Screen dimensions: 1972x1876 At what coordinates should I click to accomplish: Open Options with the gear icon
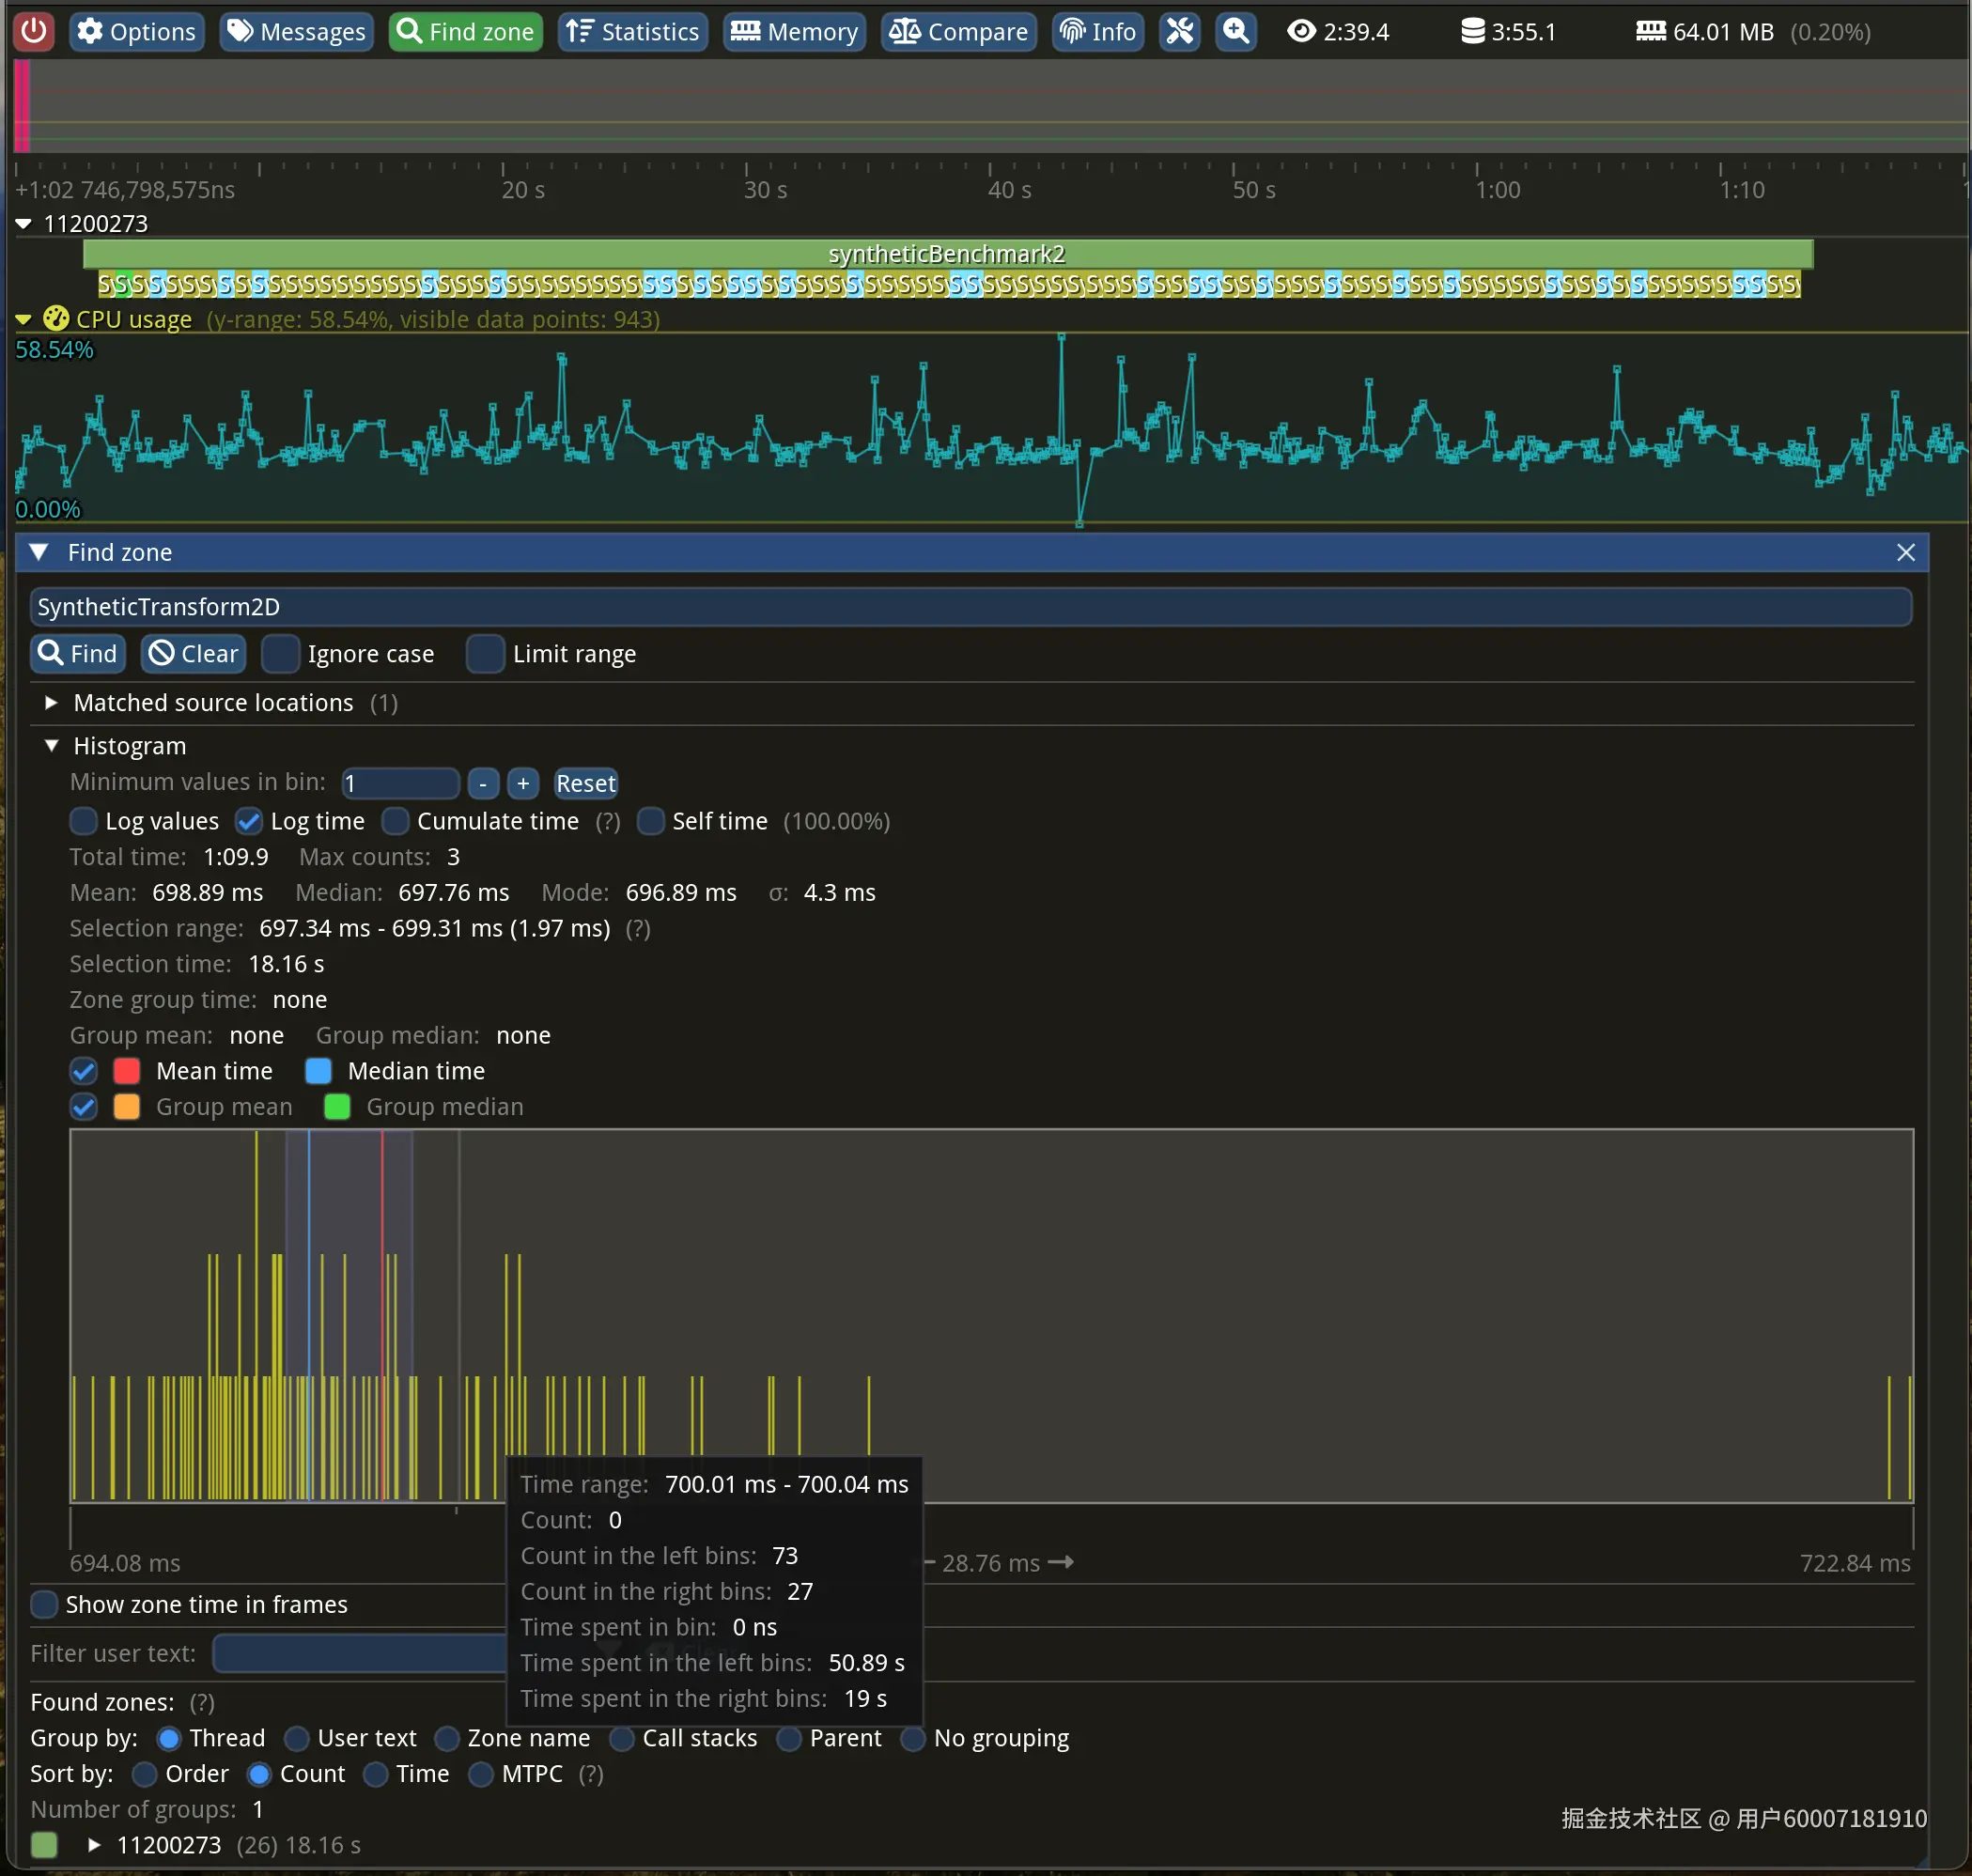[x=137, y=31]
